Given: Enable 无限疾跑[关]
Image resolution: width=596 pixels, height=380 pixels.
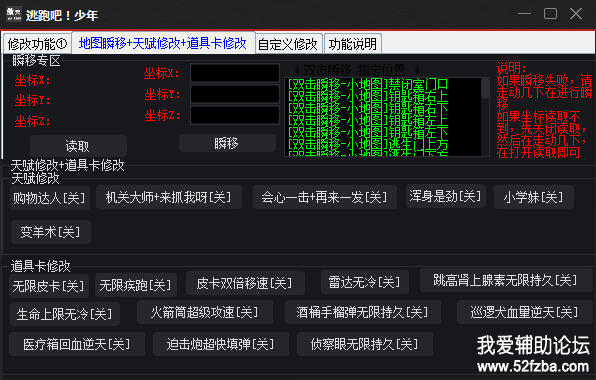Looking at the screenshot, I should coord(136,285).
